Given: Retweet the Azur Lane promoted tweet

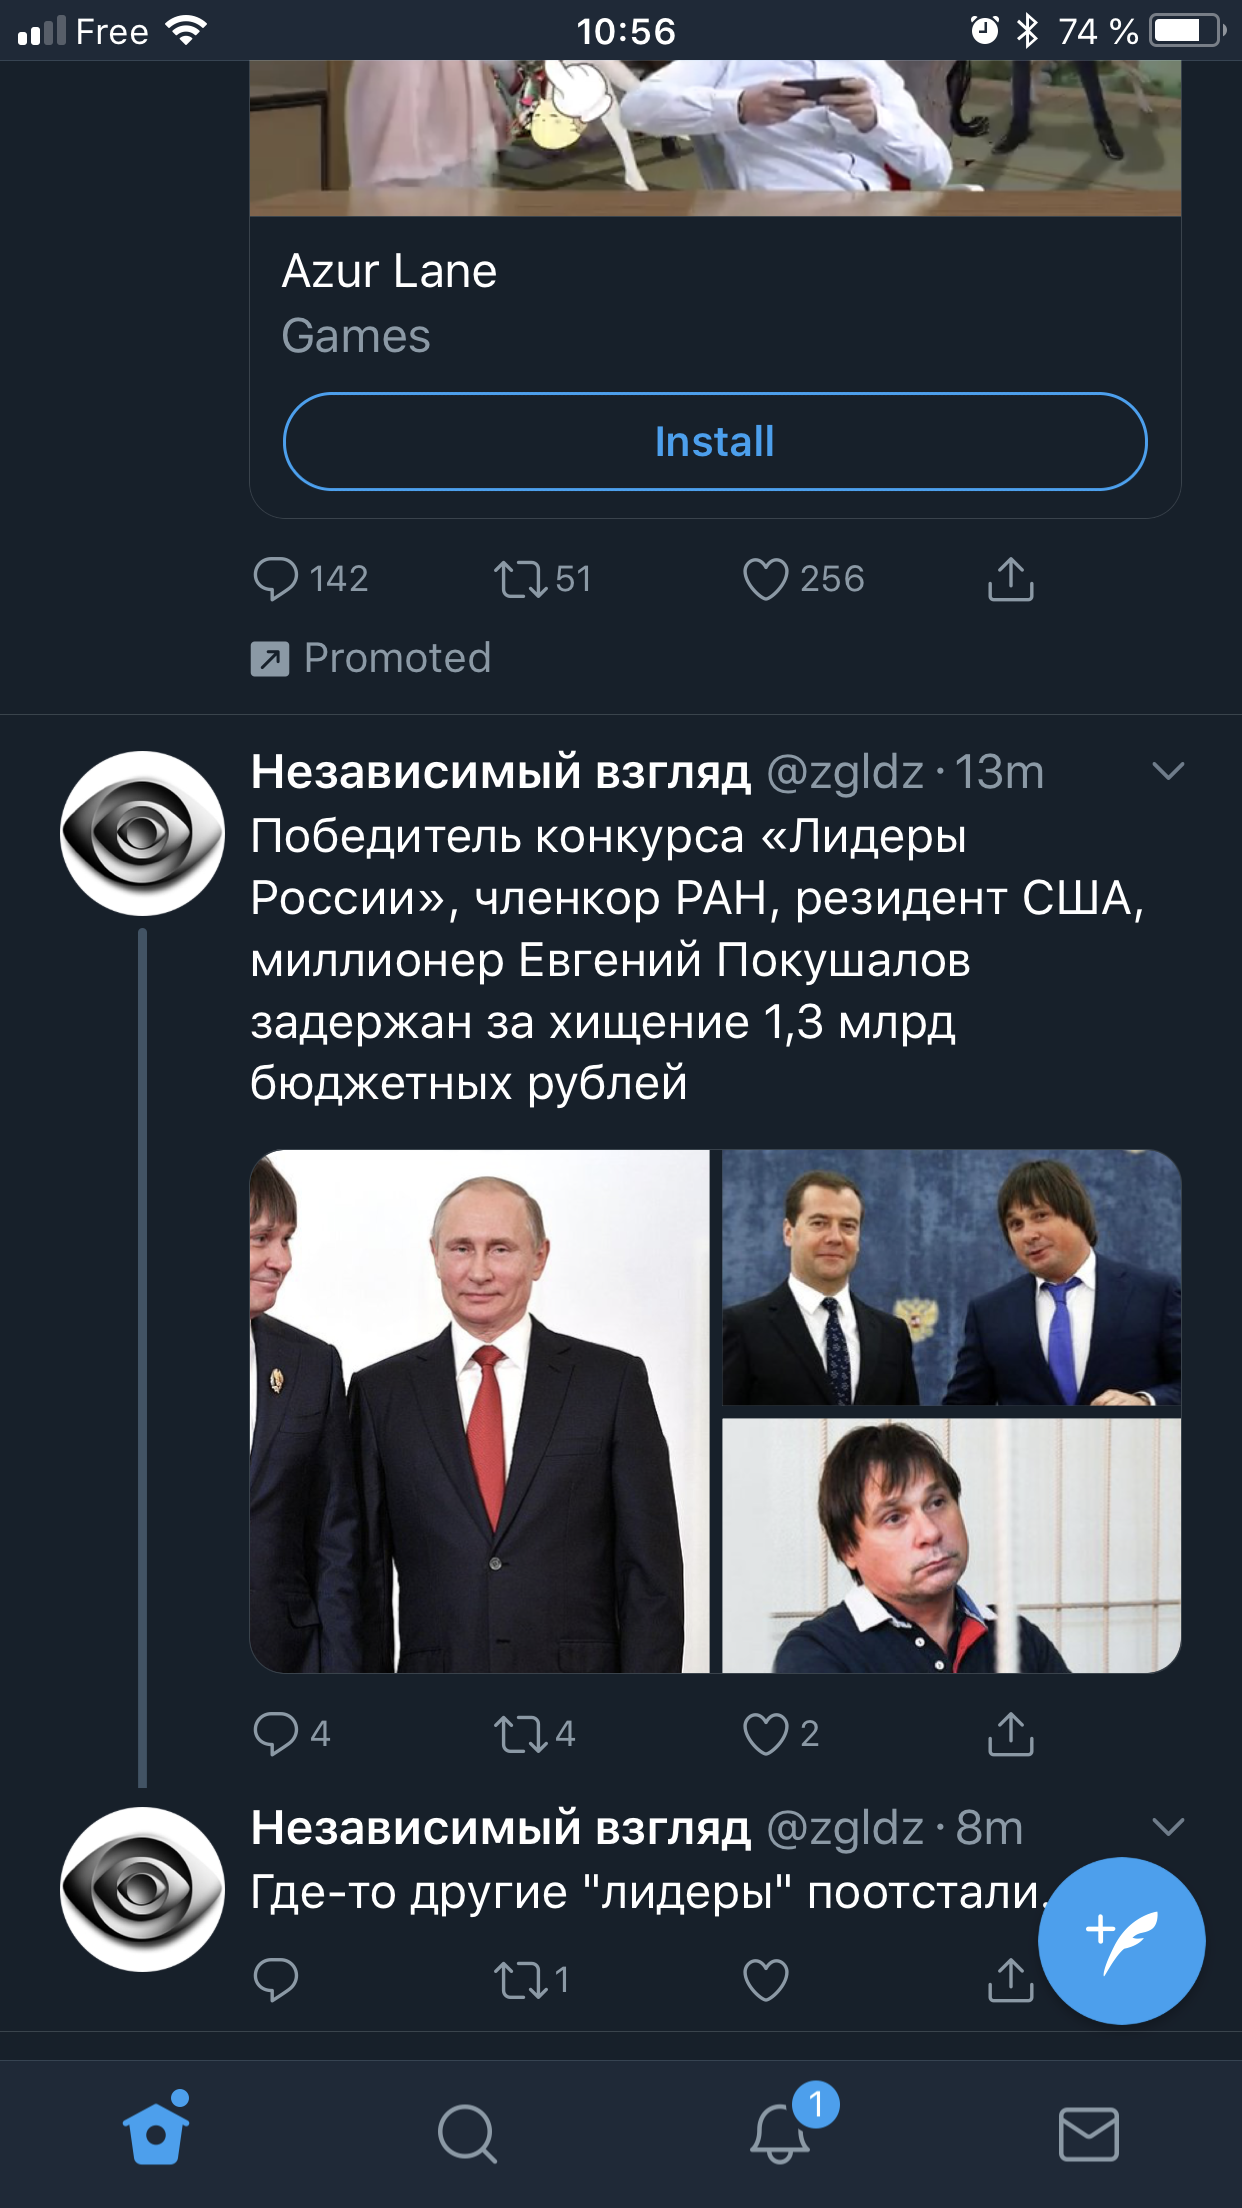Looking at the screenshot, I should 520,579.
